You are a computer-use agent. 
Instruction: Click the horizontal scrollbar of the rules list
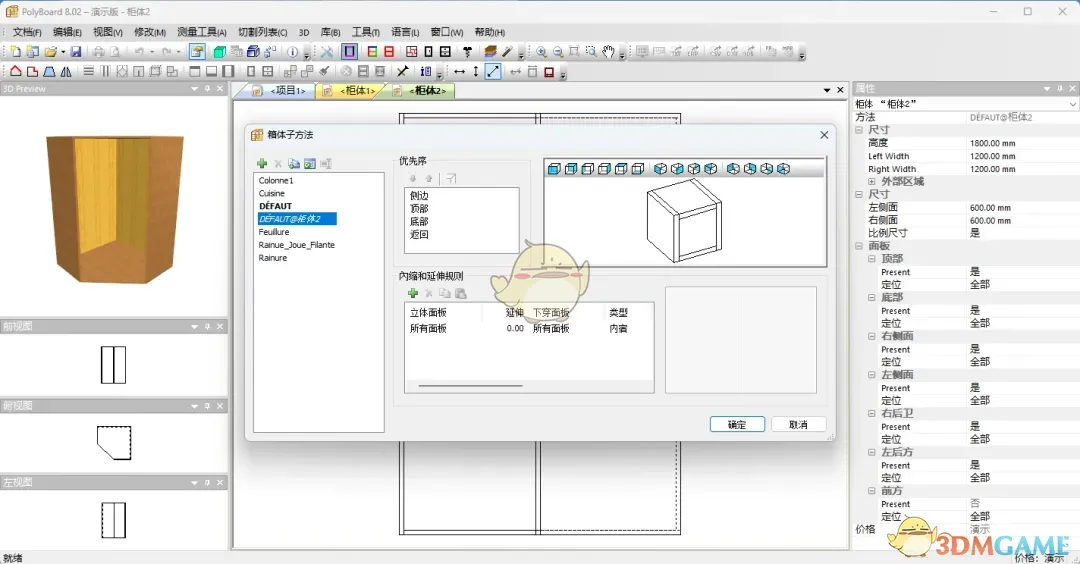(470, 386)
